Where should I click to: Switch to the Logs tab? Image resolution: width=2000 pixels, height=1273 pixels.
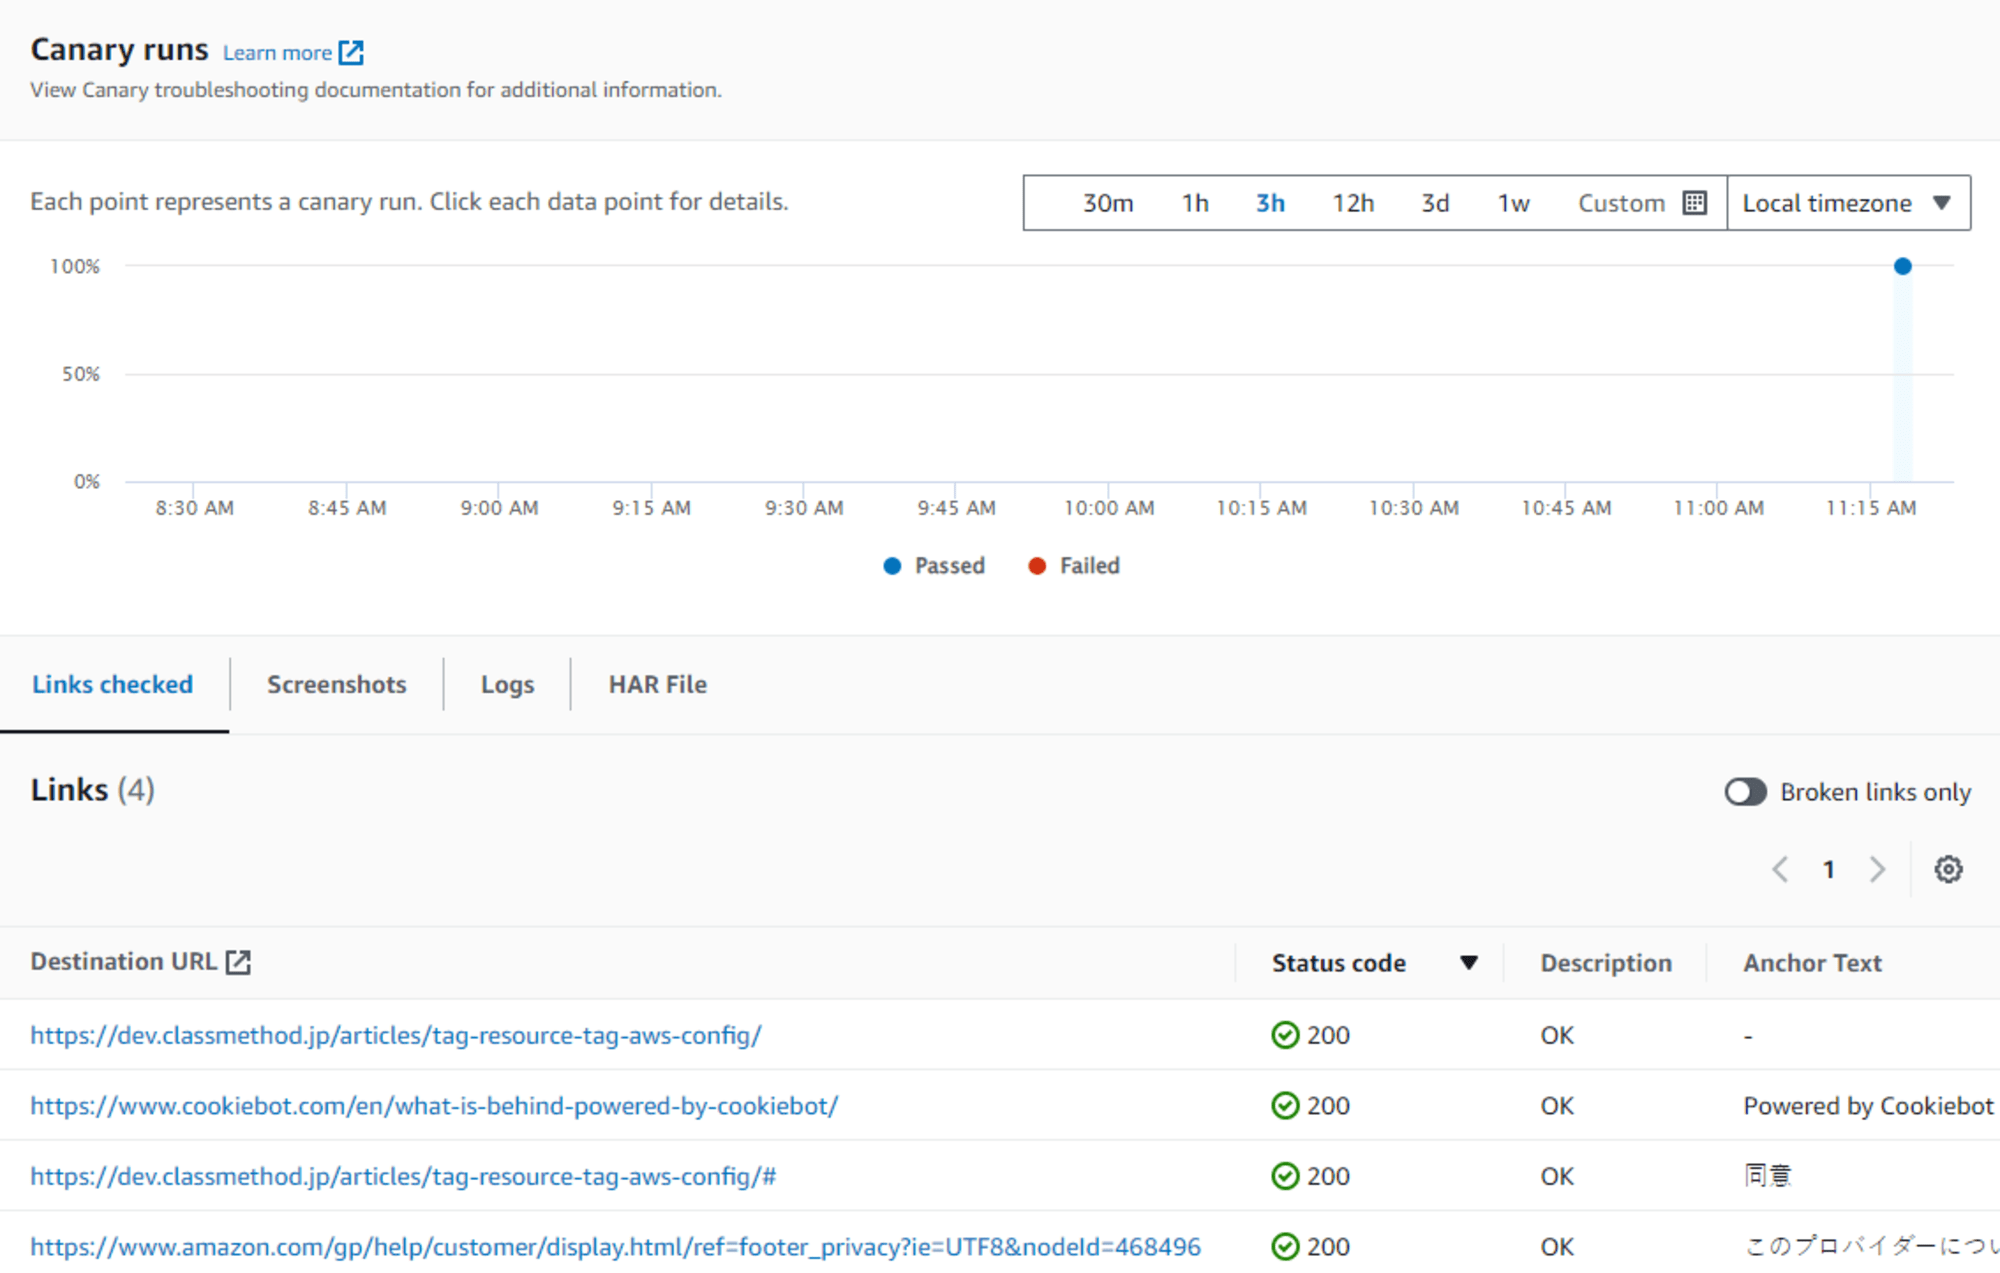(506, 682)
